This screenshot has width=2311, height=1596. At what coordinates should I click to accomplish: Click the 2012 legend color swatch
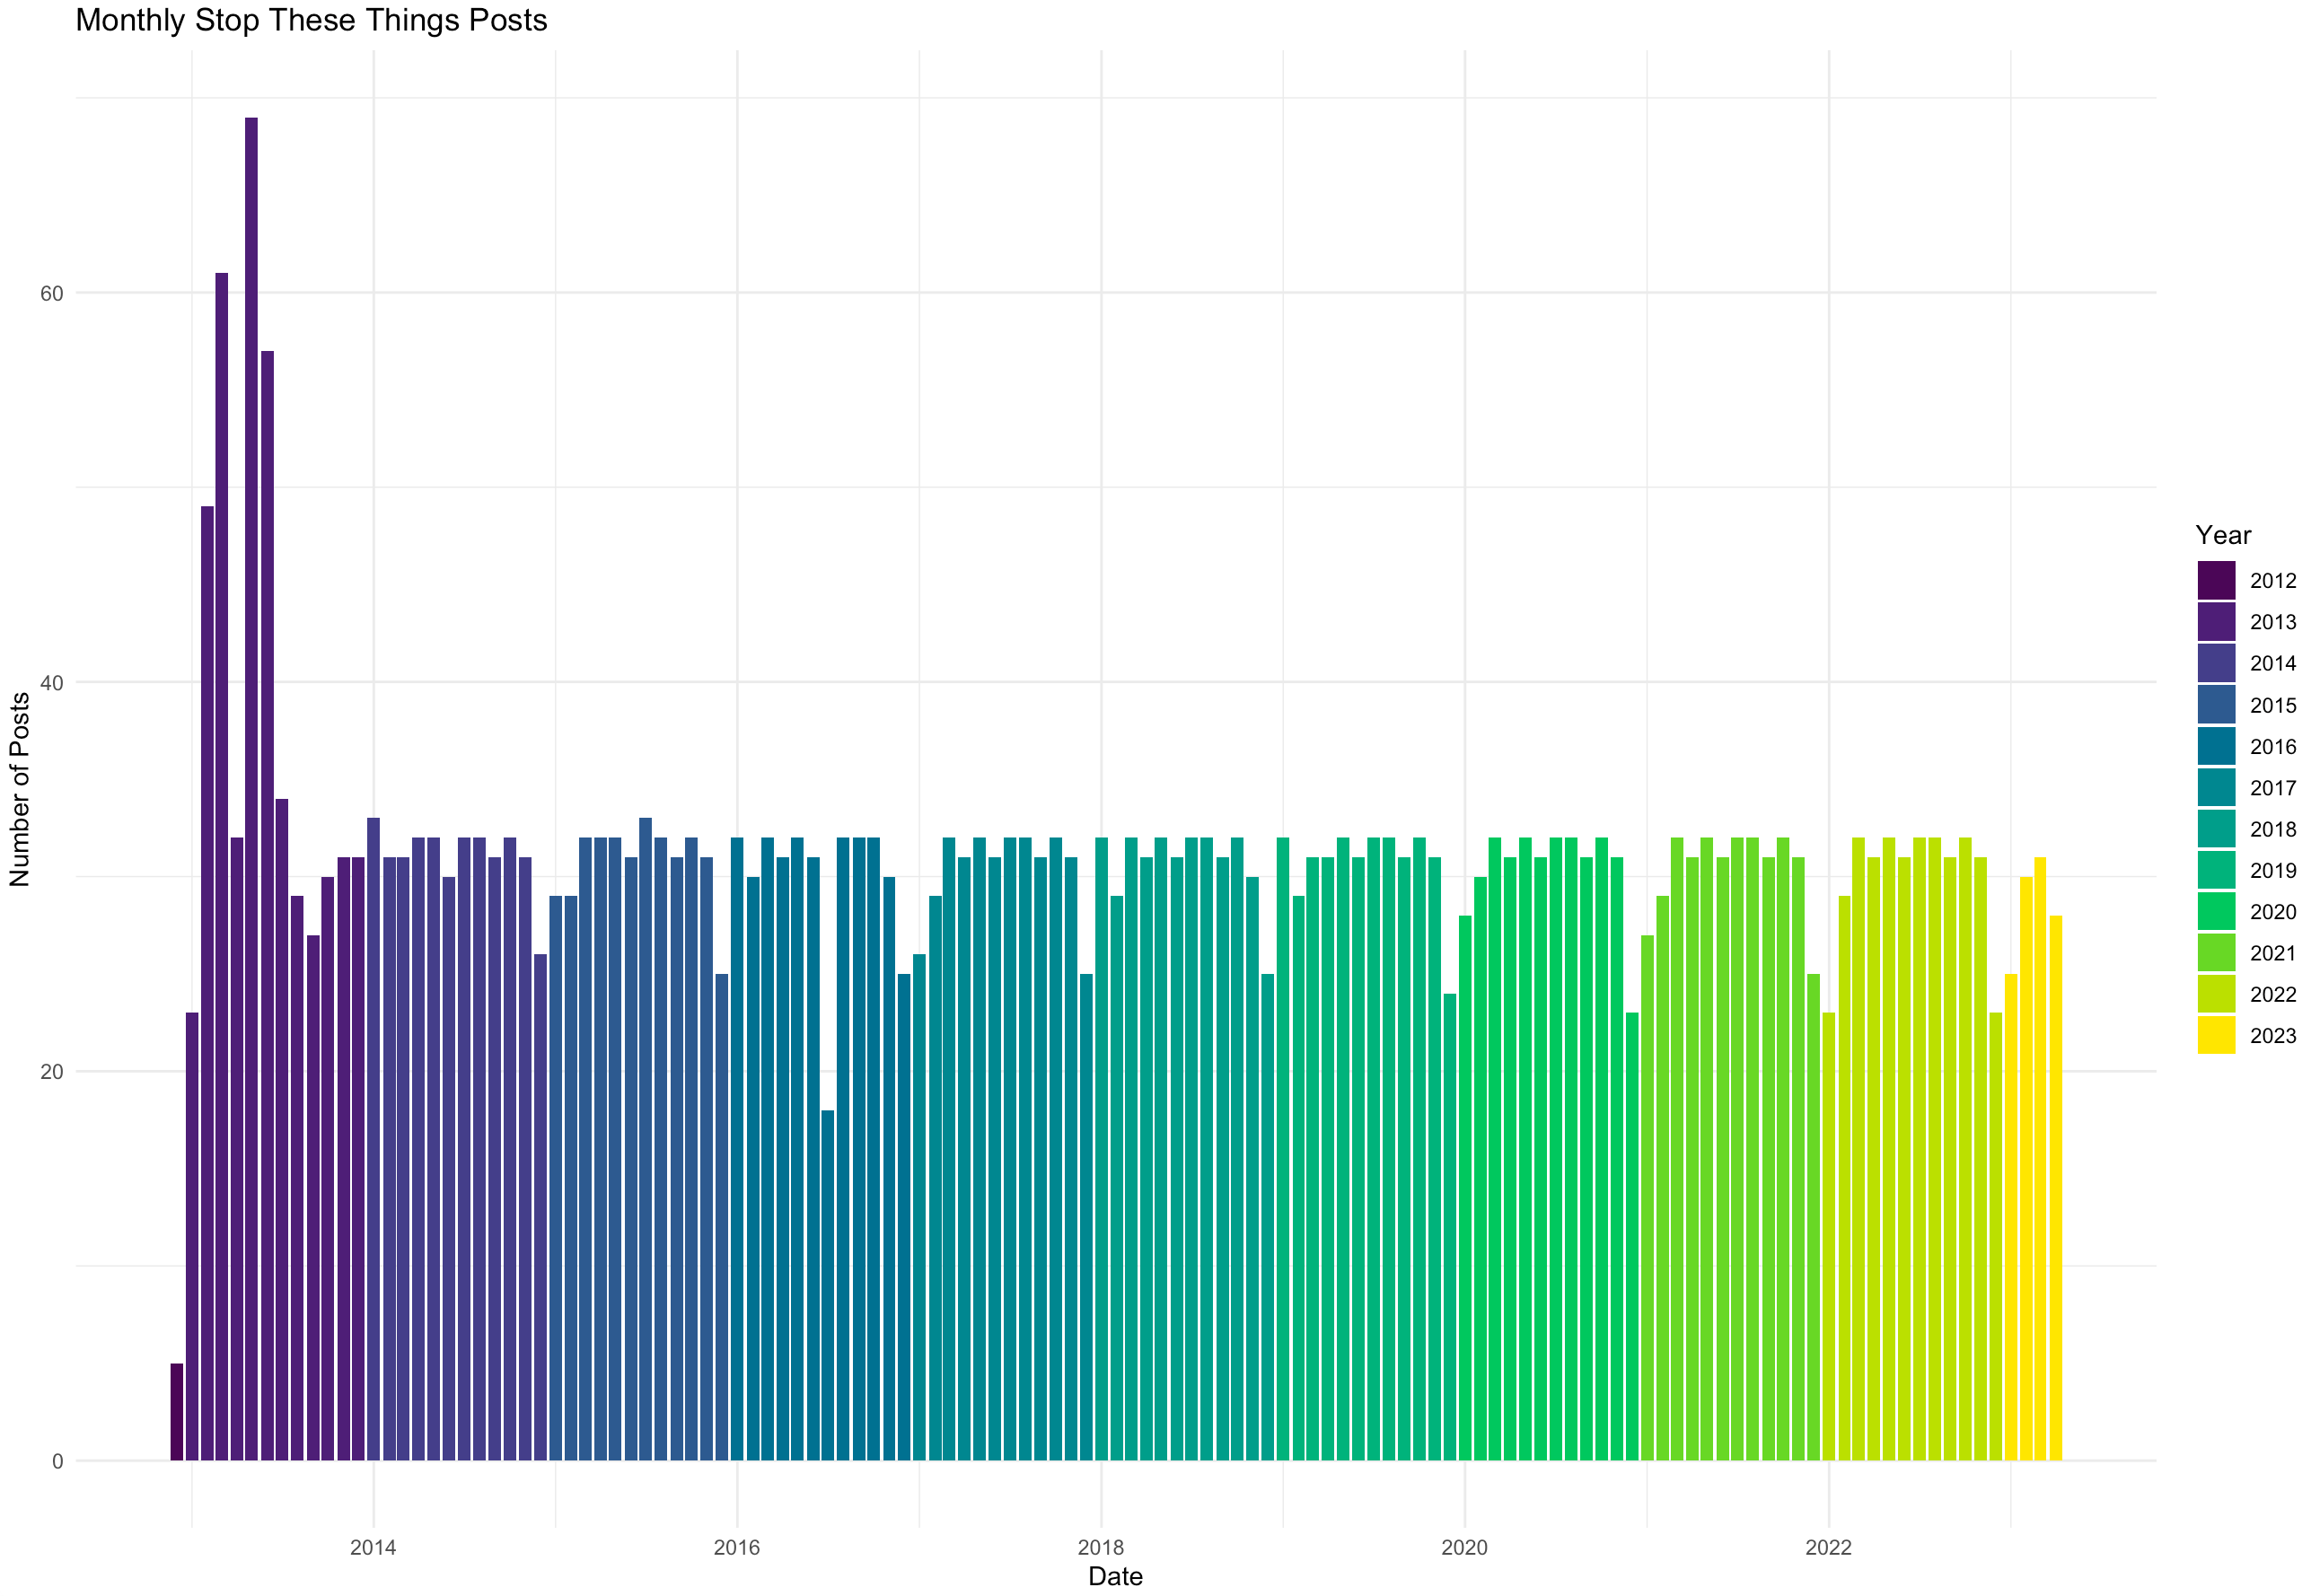point(2216,580)
